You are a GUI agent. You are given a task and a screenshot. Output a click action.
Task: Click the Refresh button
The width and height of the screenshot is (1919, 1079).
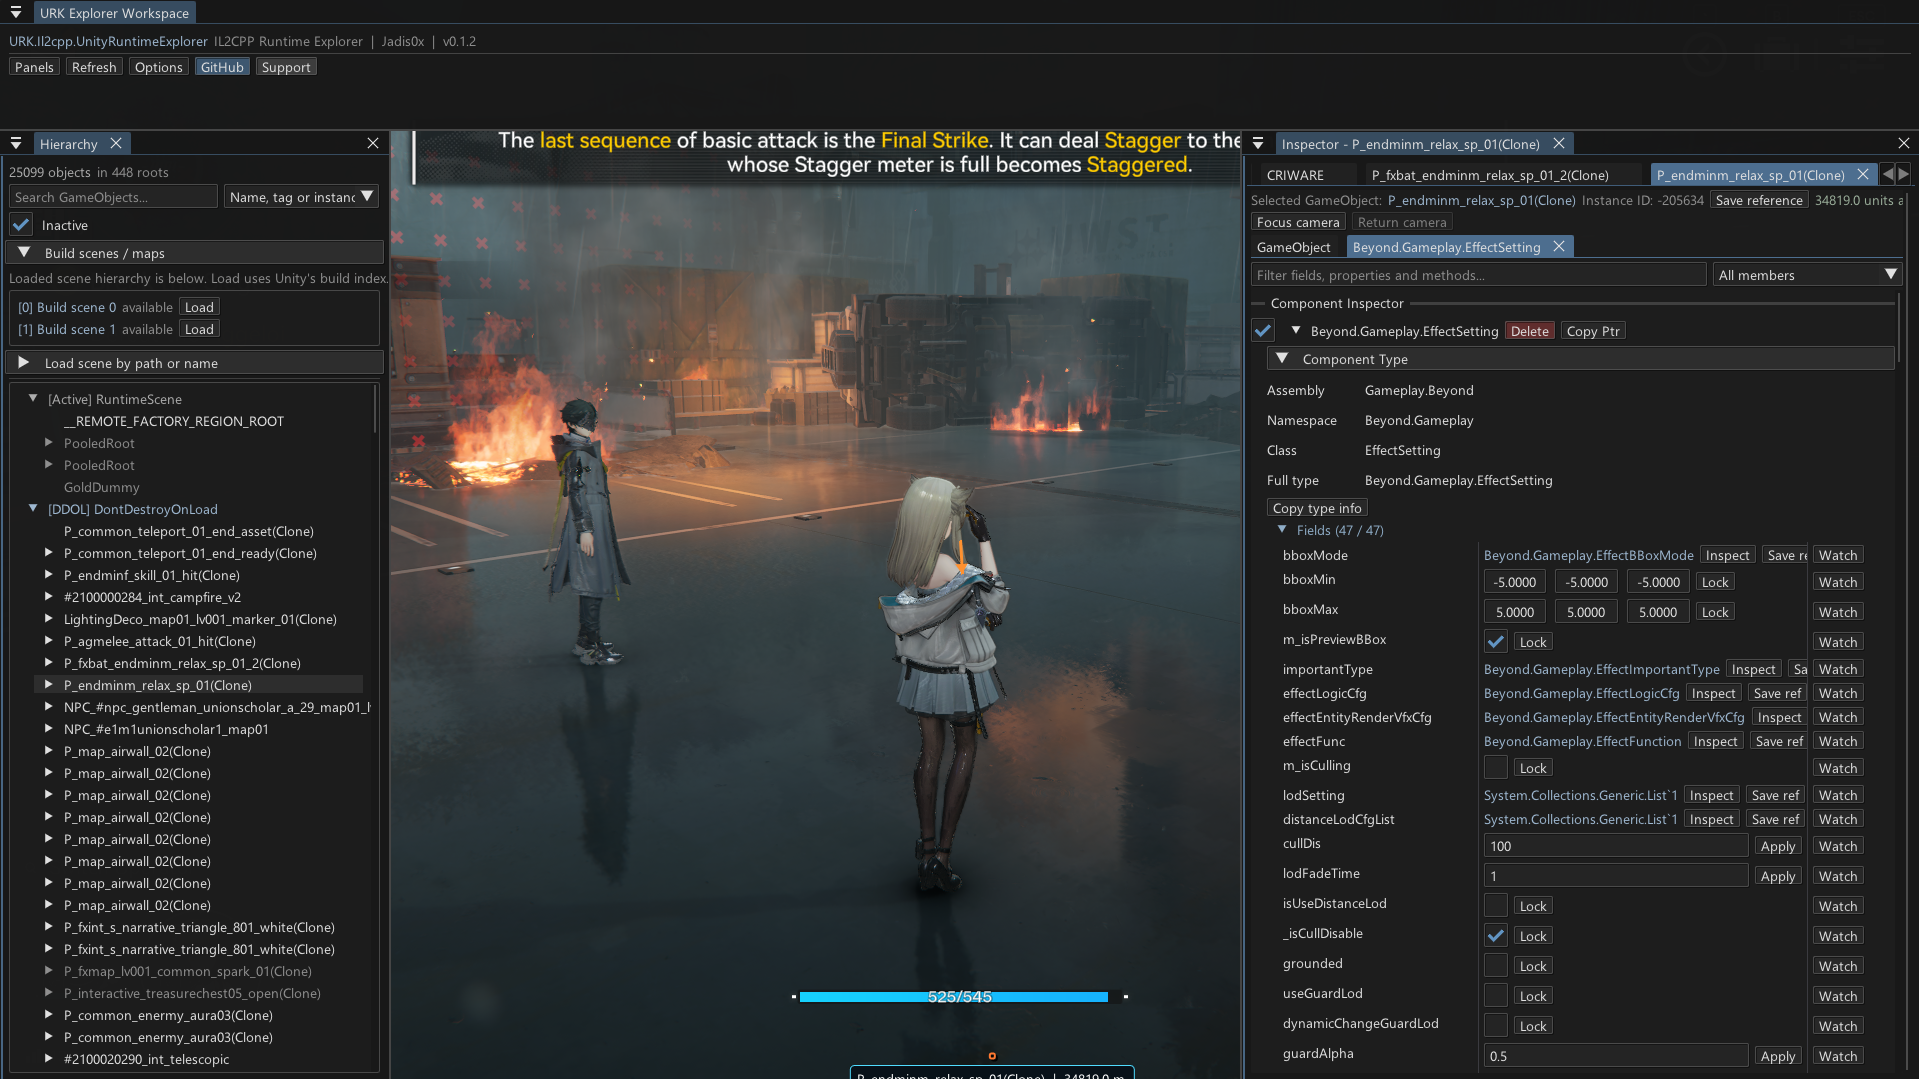(x=94, y=67)
